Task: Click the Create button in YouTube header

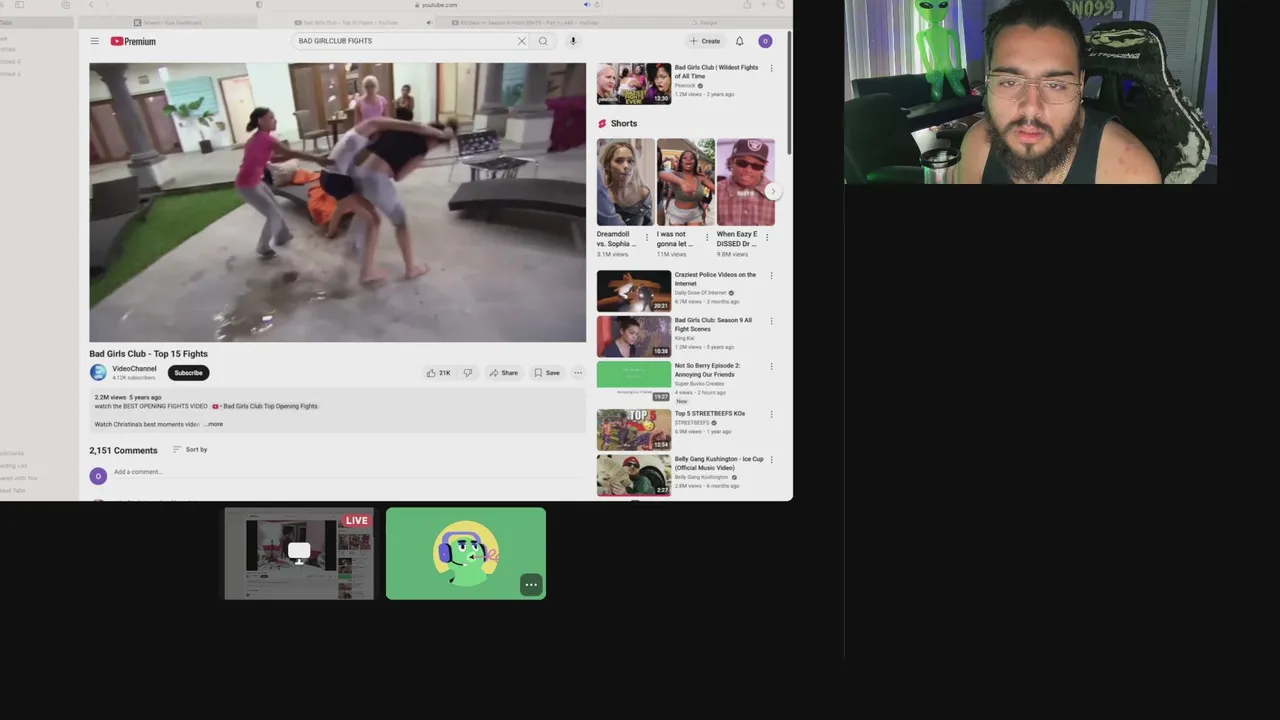Action: (705, 41)
